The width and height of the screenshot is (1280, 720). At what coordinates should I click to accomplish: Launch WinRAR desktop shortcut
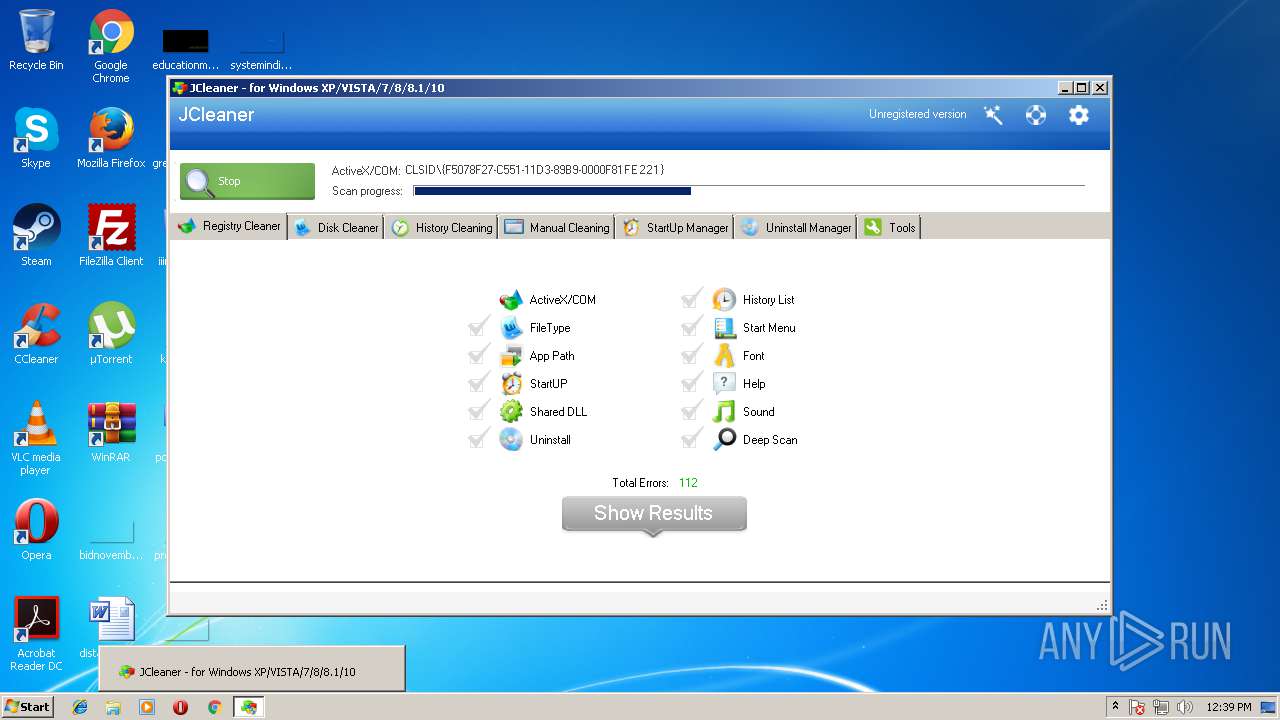[x=111, y=432]
